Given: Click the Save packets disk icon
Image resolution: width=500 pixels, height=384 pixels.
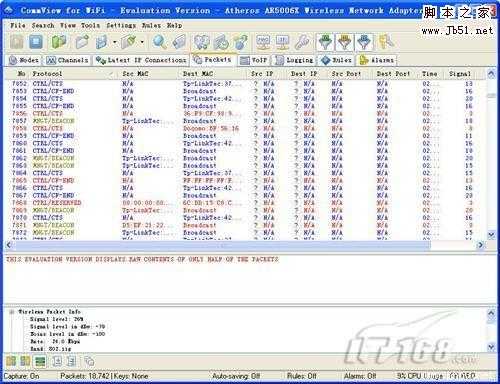Looking at the screenshot, I should (x=102, y=42).
